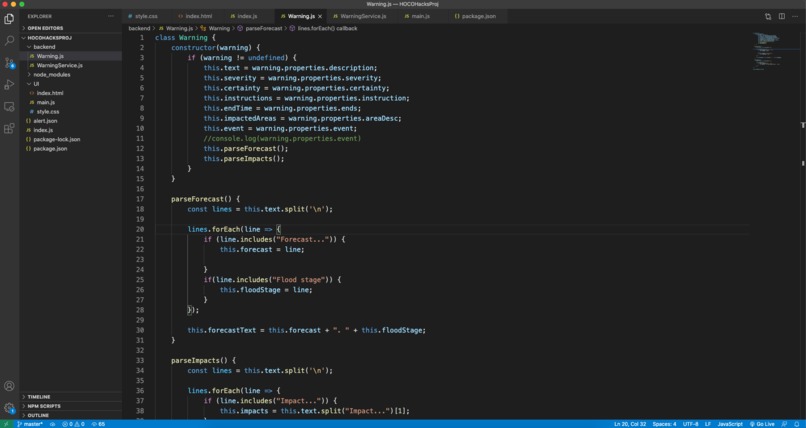Open the Manage gear settings icon

(9, 408)
